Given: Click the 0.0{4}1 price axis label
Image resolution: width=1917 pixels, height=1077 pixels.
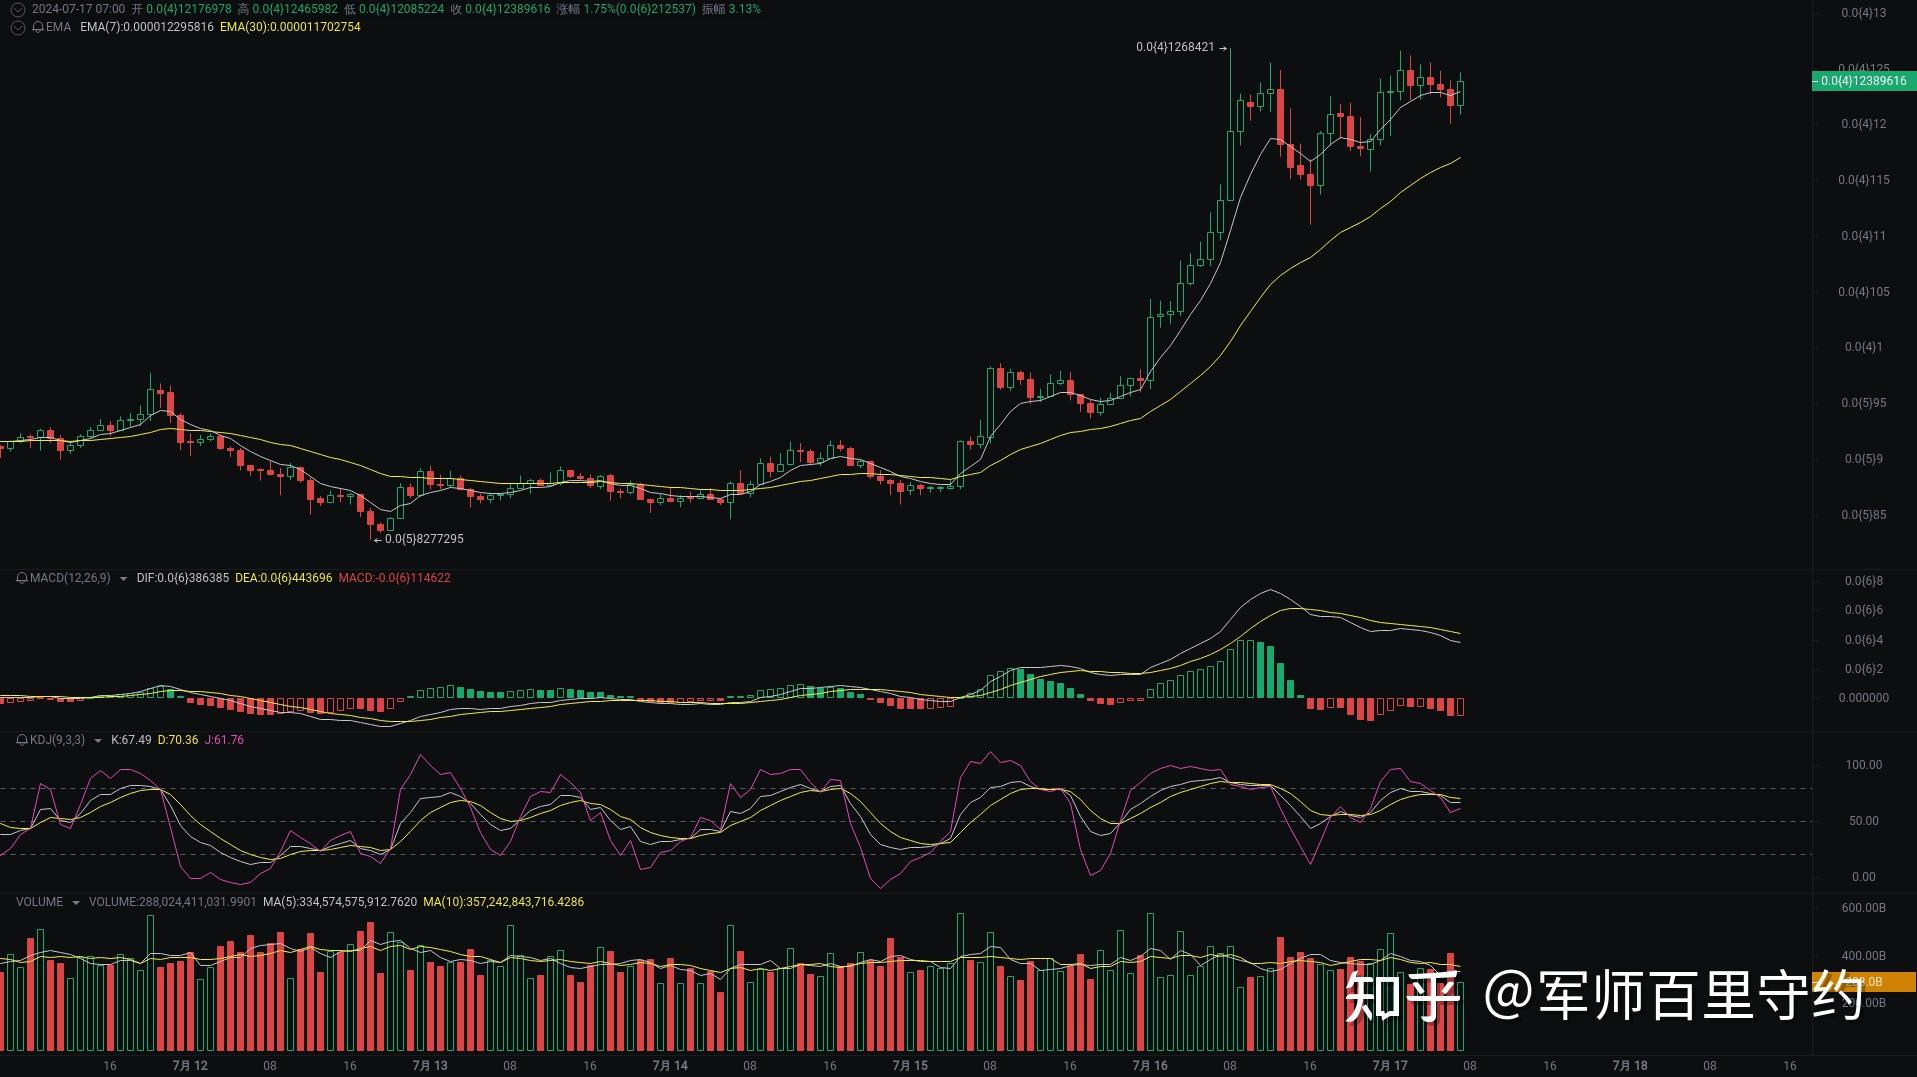Looking at the screenshot, I should [x=1864, y=347].
